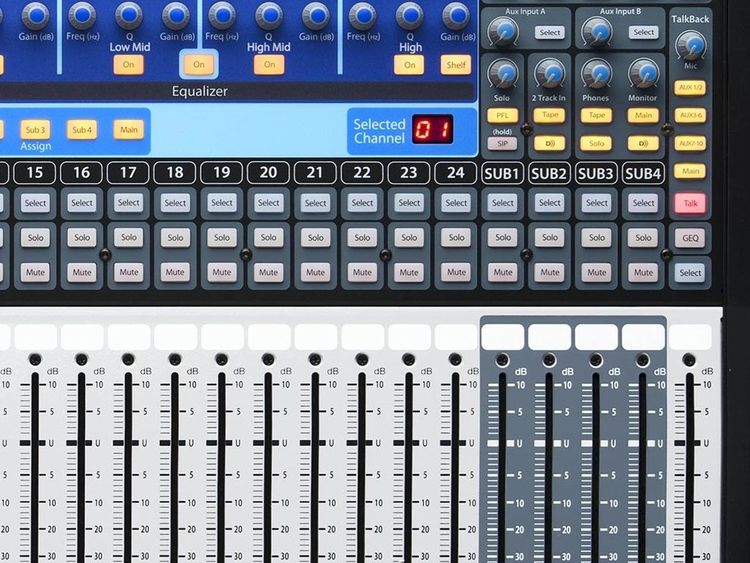750x563 pixels.
Task: Enable Tape under 2 Track In
Action: 549,115
